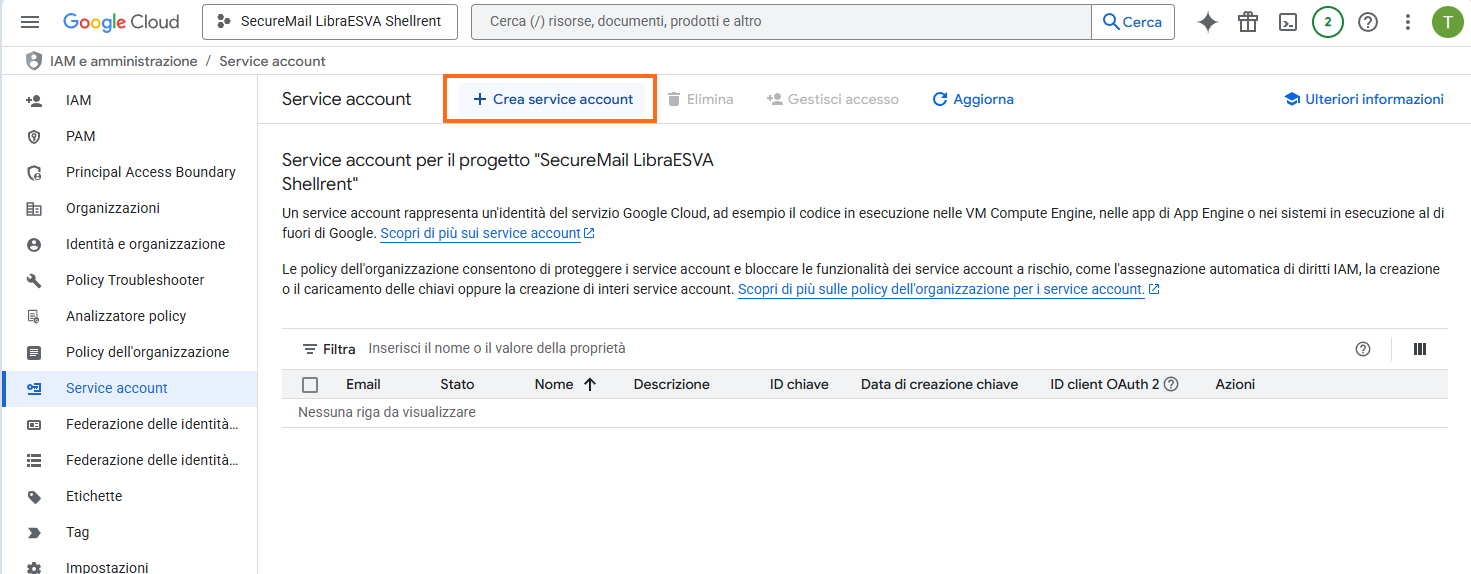Open notifications badge showing 2
Image resolution: width=1471 pixels, height=574 pixels.
[1328, 22]
